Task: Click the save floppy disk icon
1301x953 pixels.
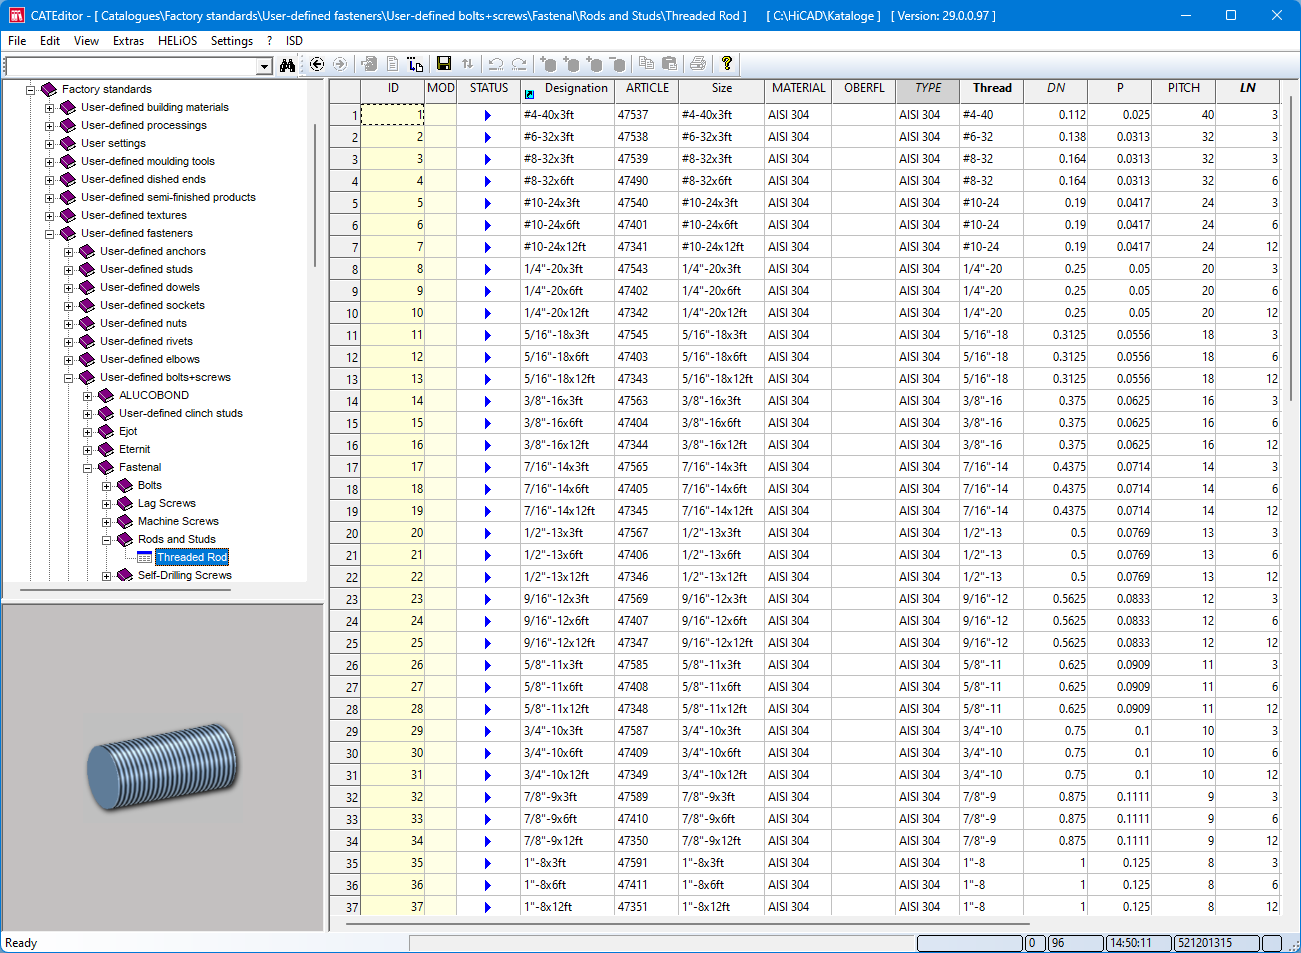Action: coord(444,64)
